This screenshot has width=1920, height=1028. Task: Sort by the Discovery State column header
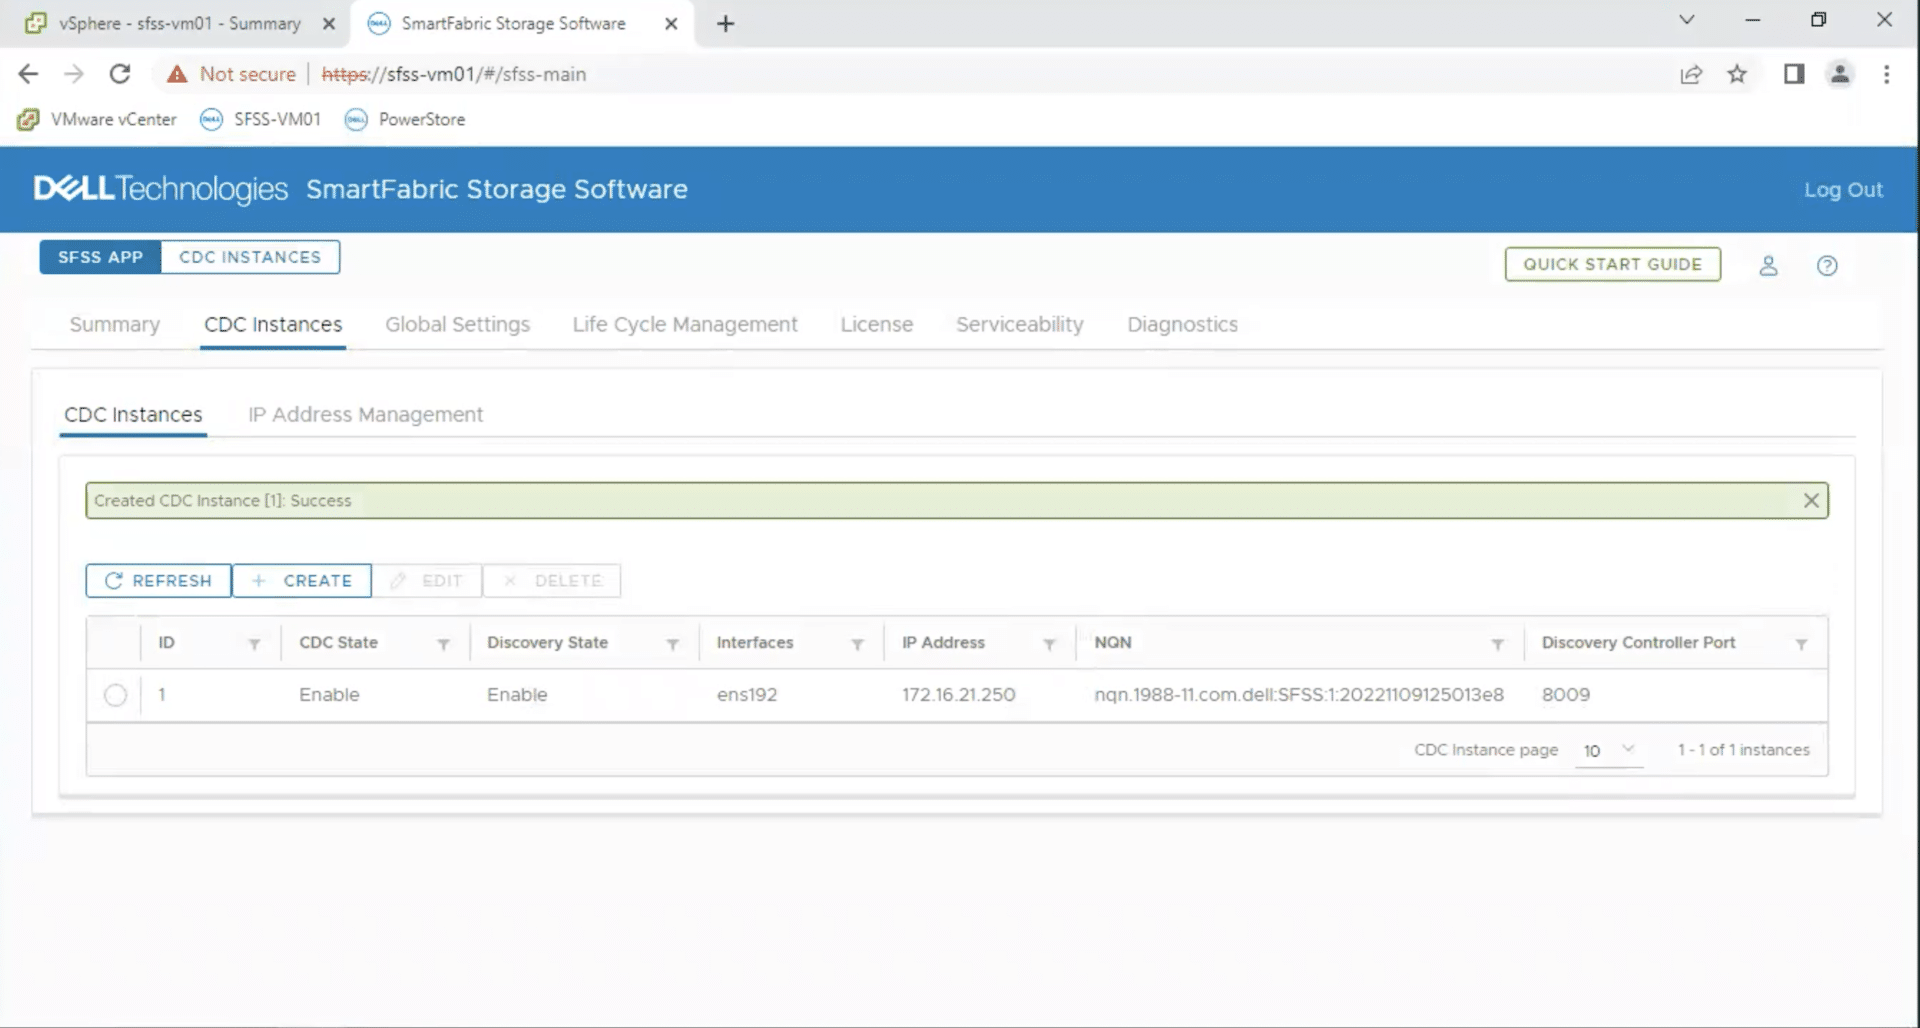[547, 643]
